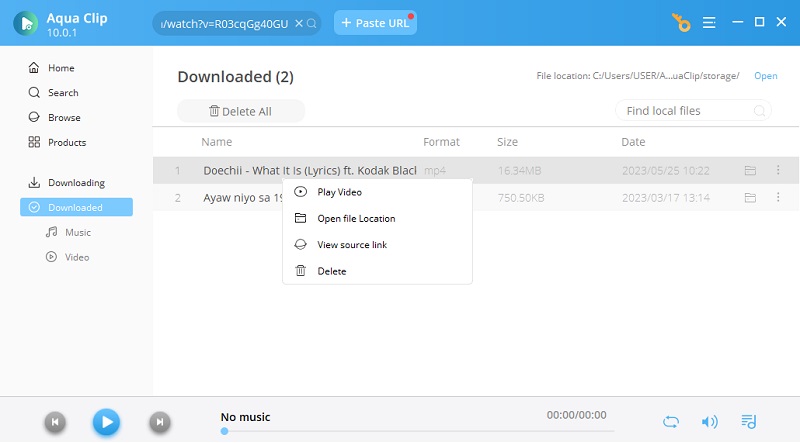Choose View source link menu entry
The image size is (800, 443).
click(377, 244)
